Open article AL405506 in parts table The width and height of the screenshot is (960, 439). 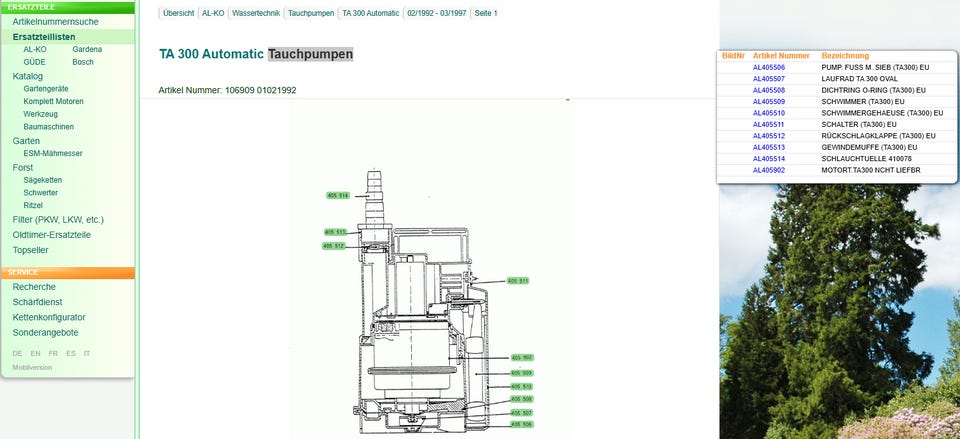tap(768, 67)
